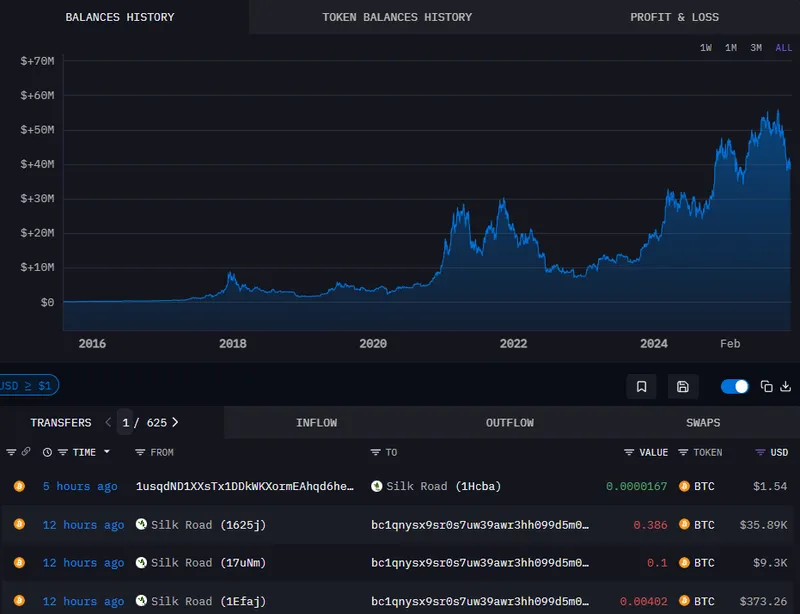Switch off the blue toggle near the save icon
This screenshot has height=614, width=800.
click(734, 386)
